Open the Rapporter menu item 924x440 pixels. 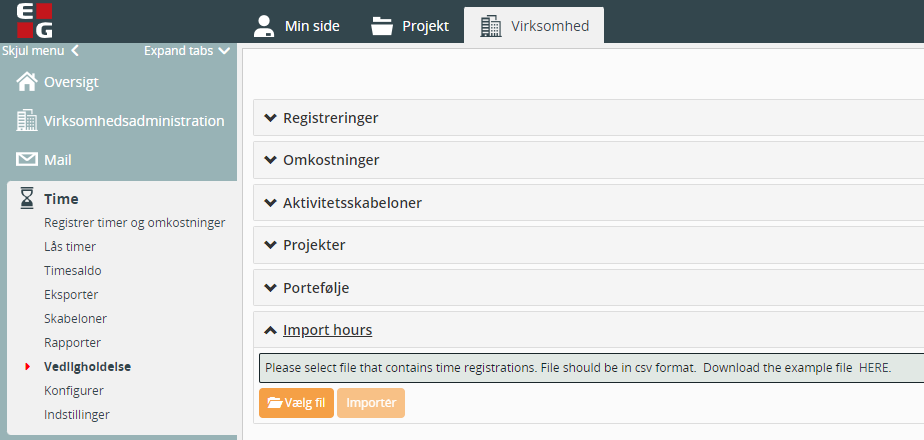click(71, 342)
